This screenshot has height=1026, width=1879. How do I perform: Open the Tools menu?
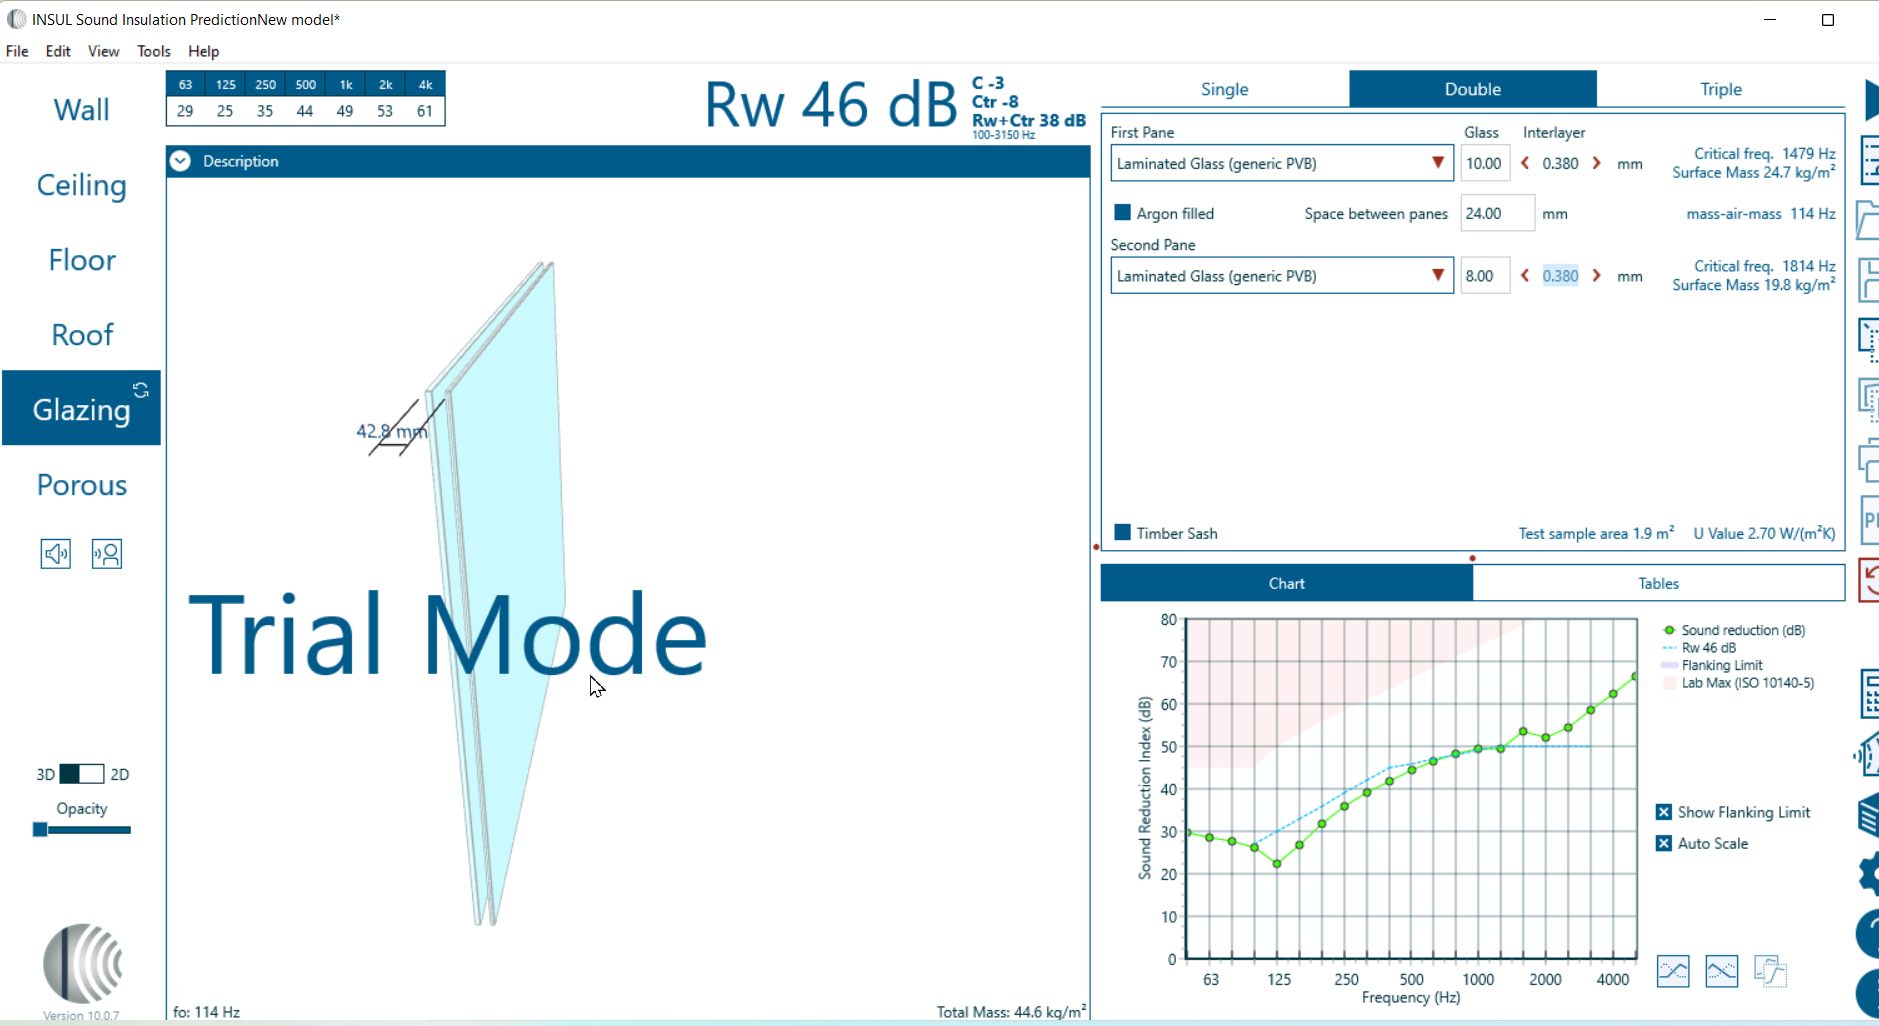click(154, 51)
